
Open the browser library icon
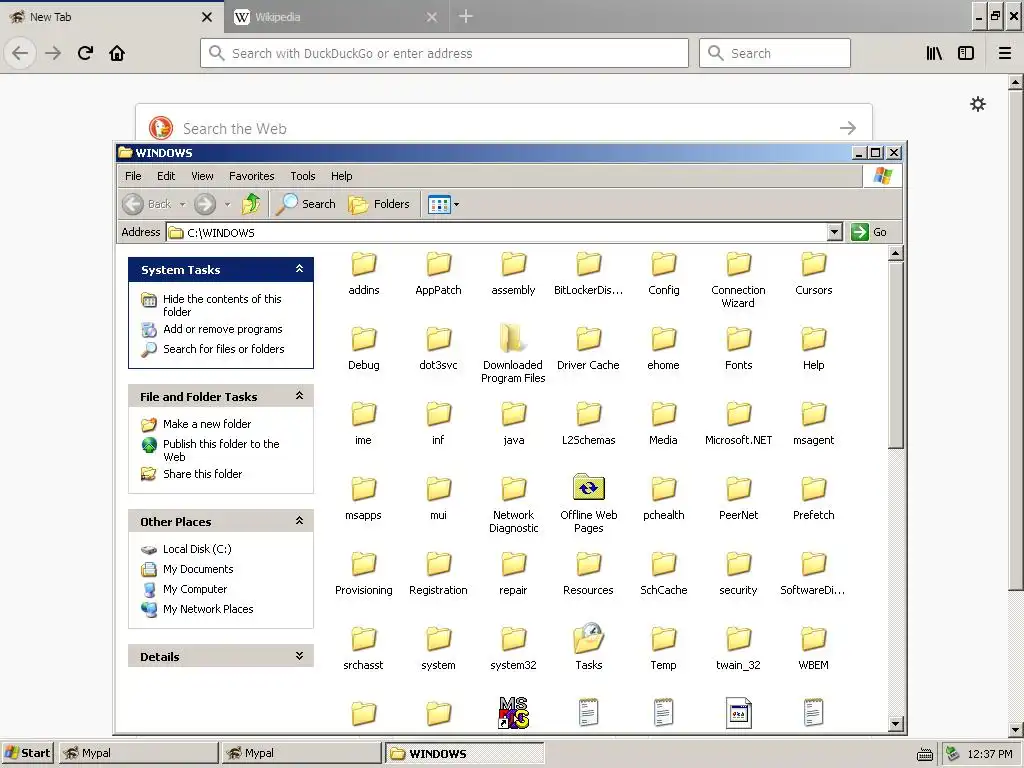point(934,54)
